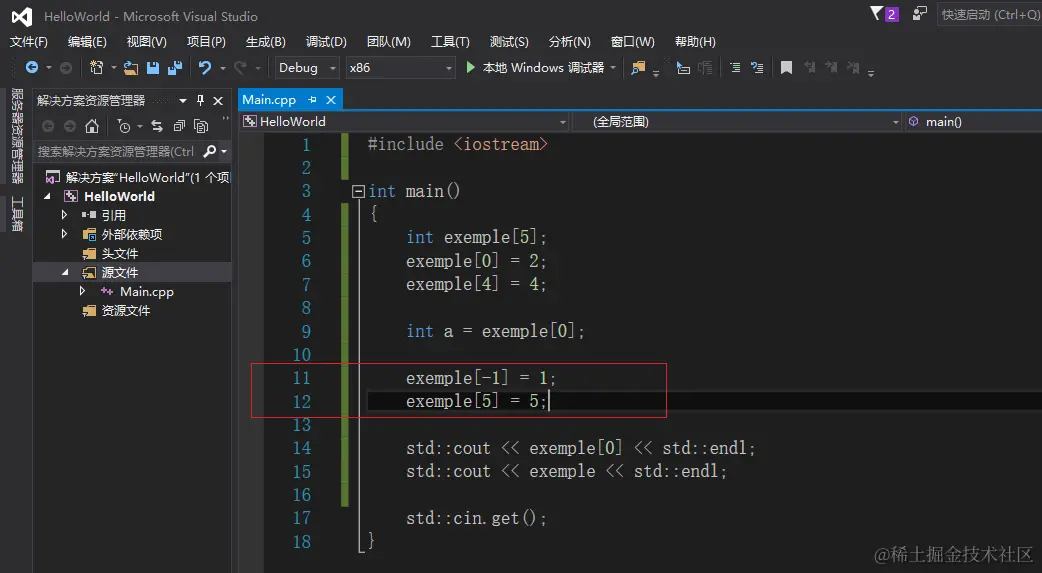Expand the 外部依赖项 node
Screen dimensions: 1042x573
(x=64, y=234)
